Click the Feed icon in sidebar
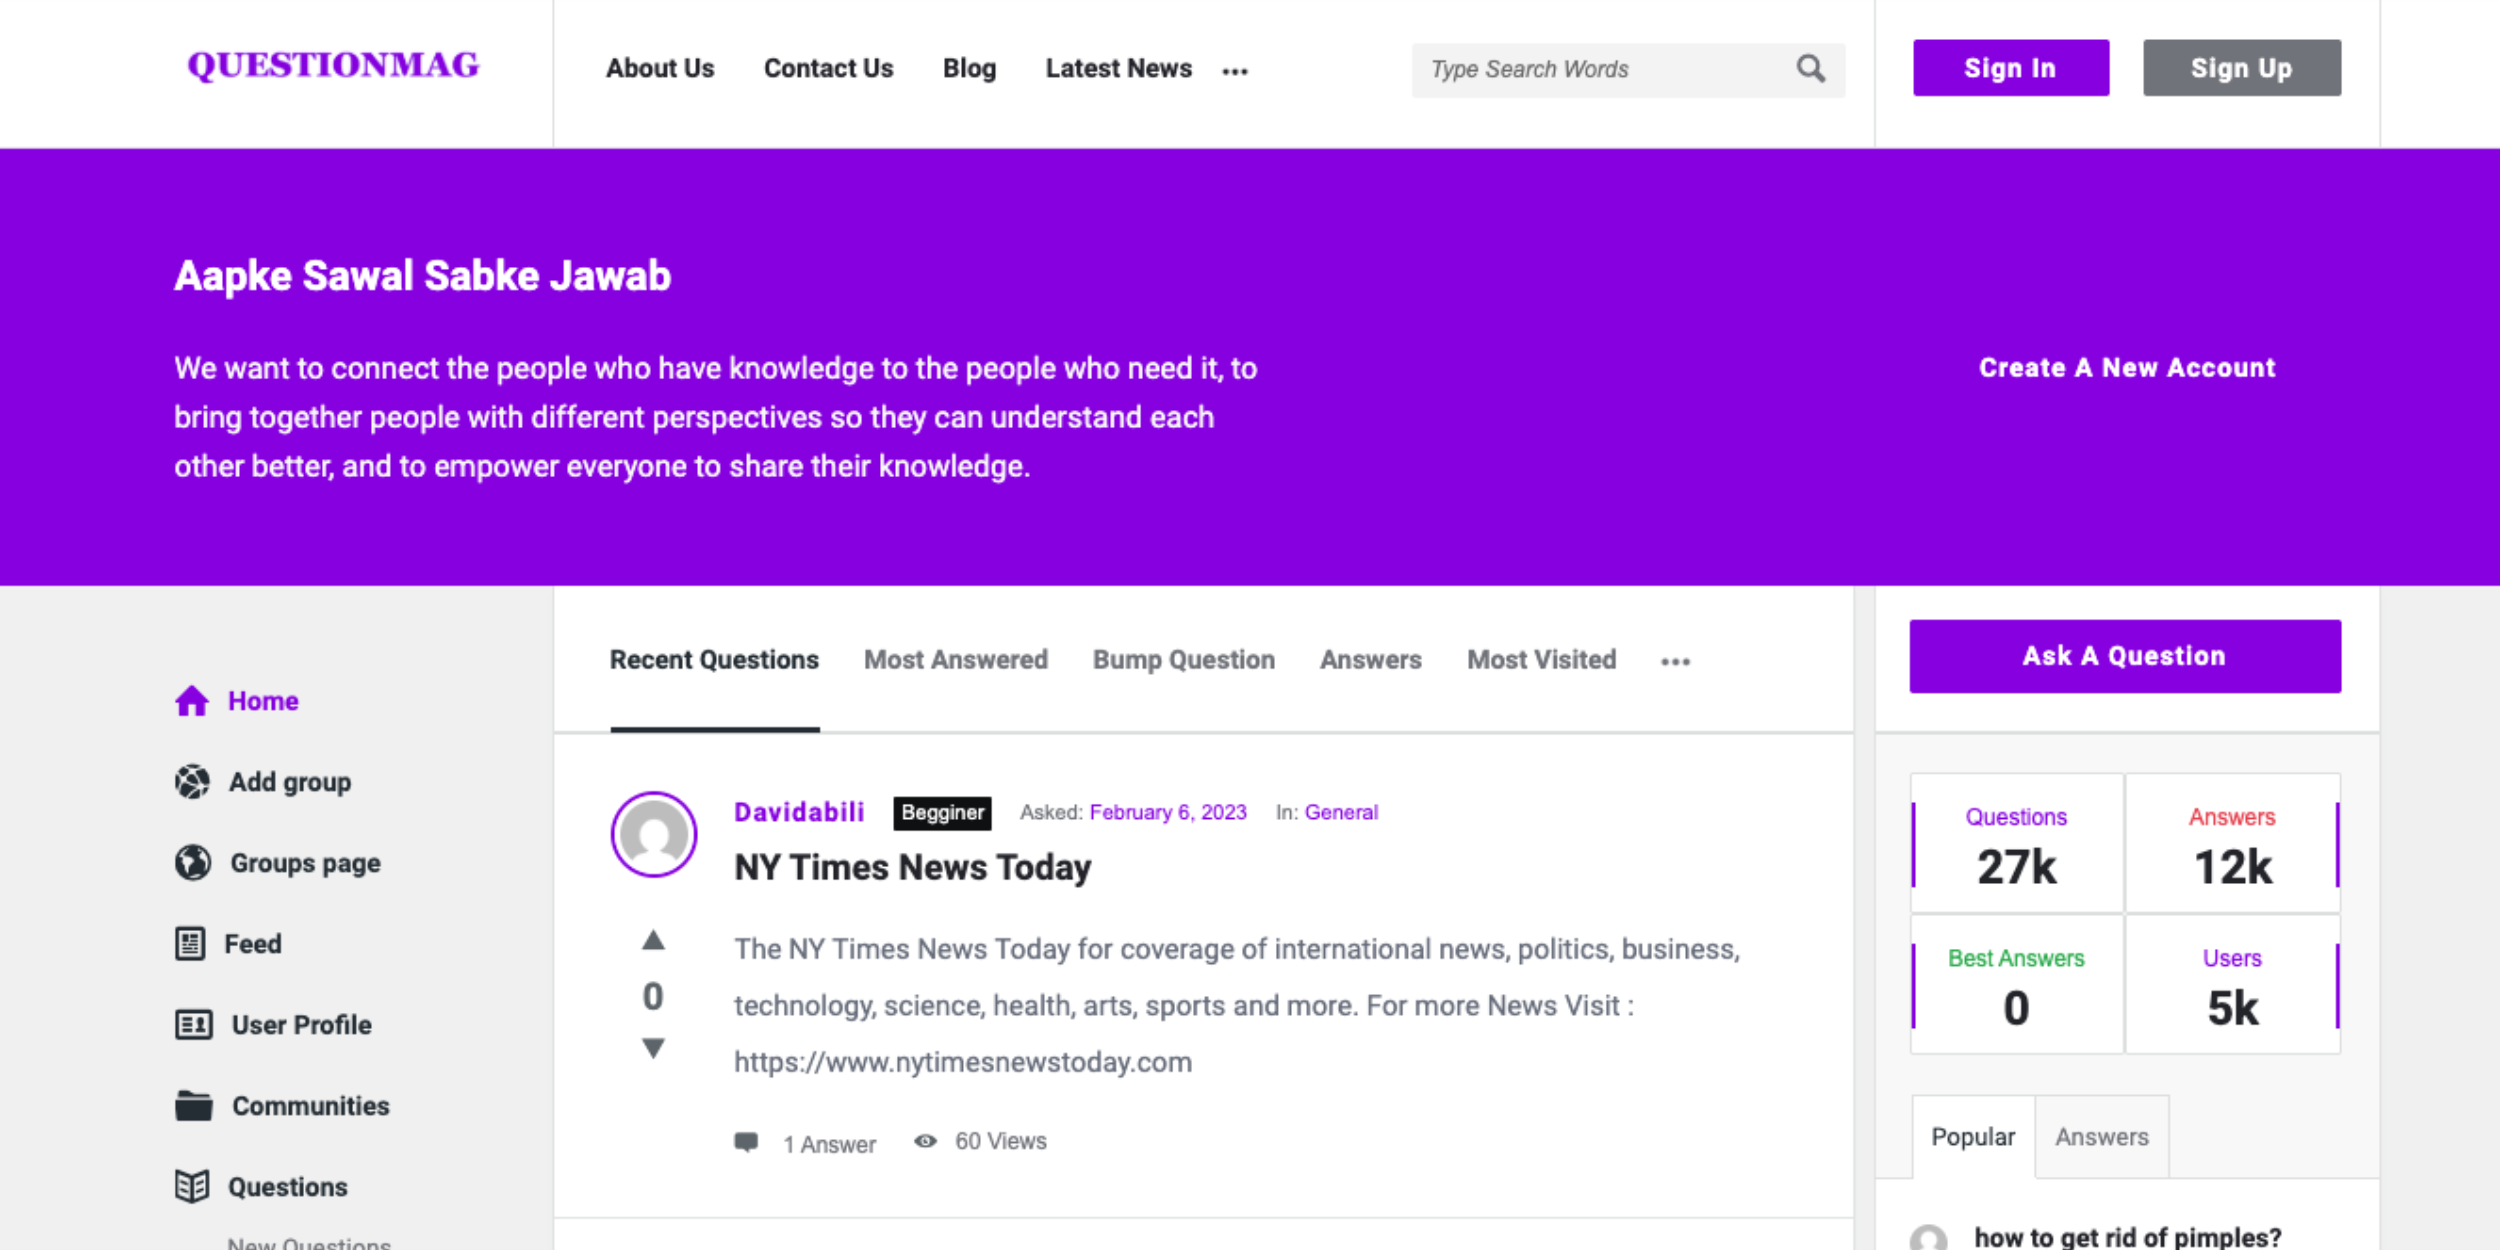 click(190, 944)
